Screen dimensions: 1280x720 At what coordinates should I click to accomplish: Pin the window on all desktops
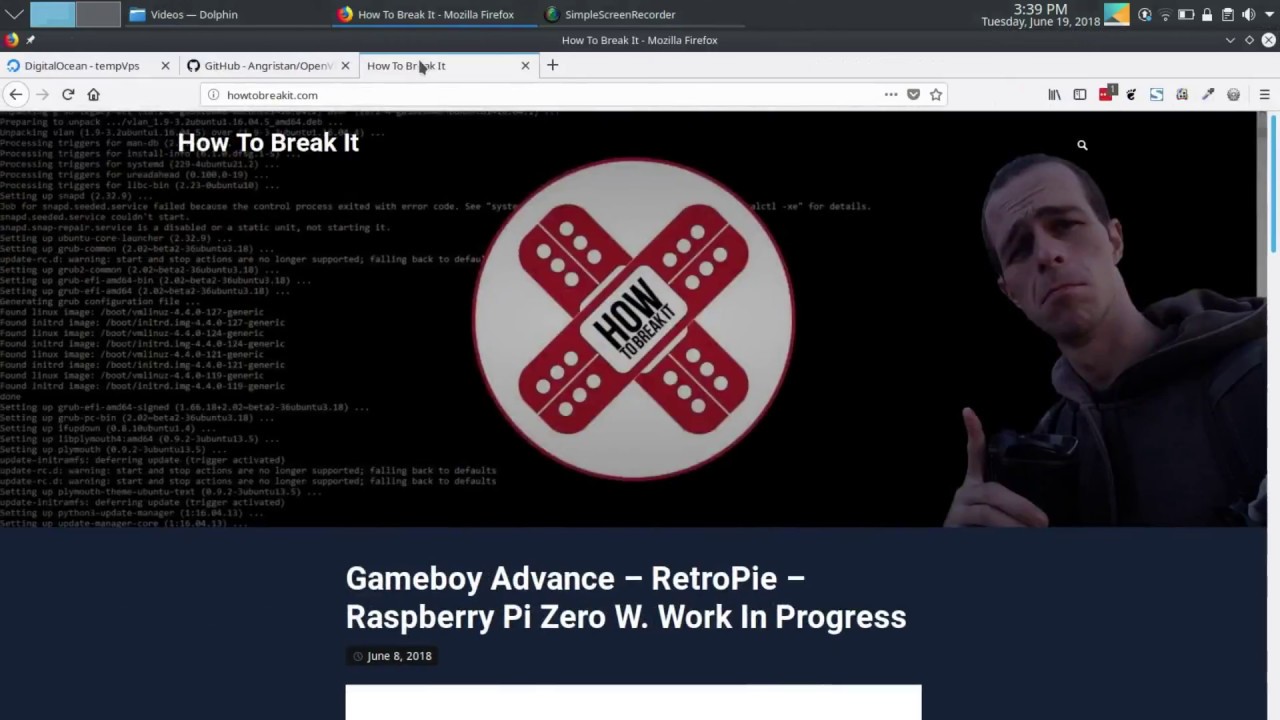point(30,40)
